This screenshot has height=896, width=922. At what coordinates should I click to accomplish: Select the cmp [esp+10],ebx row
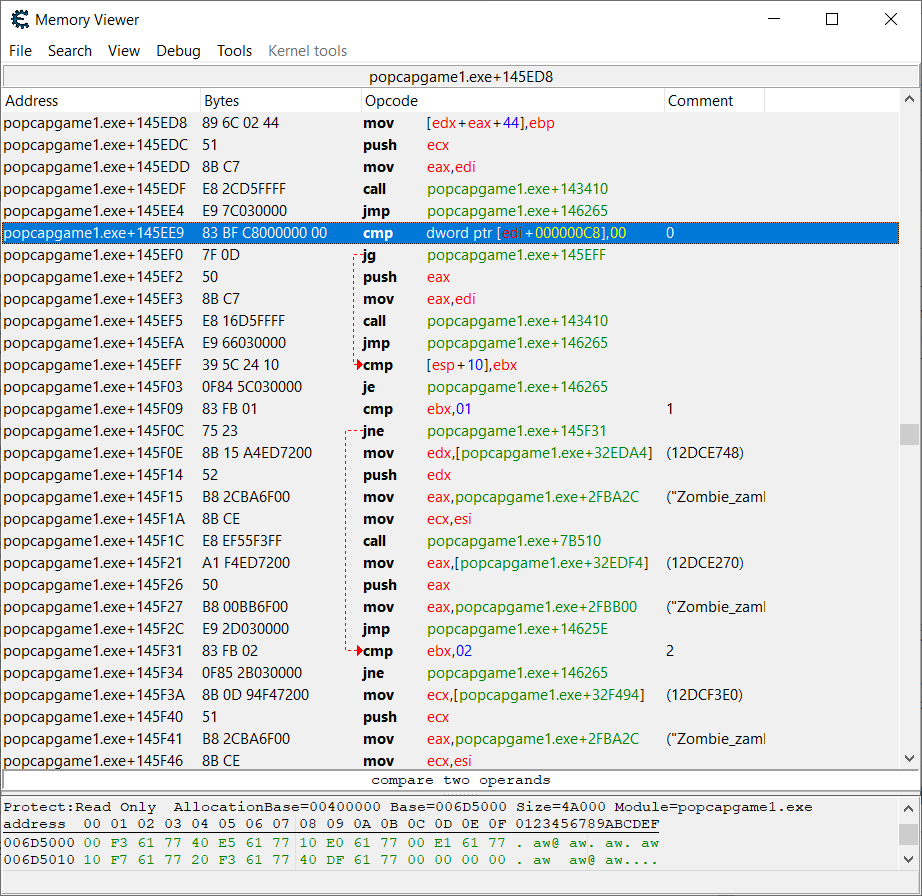pyautogui.click(x=450, y=365)
